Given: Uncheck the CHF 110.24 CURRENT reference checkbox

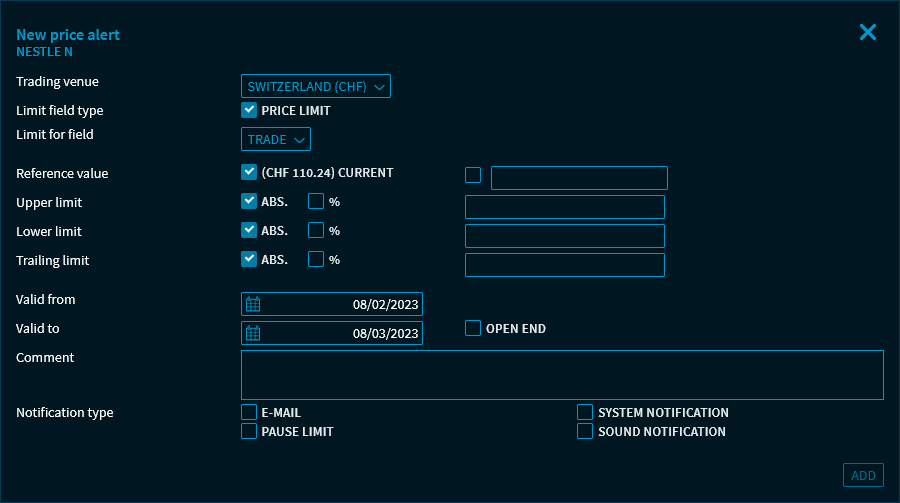Looking at the screenshot, I should (x=249, y=172).
